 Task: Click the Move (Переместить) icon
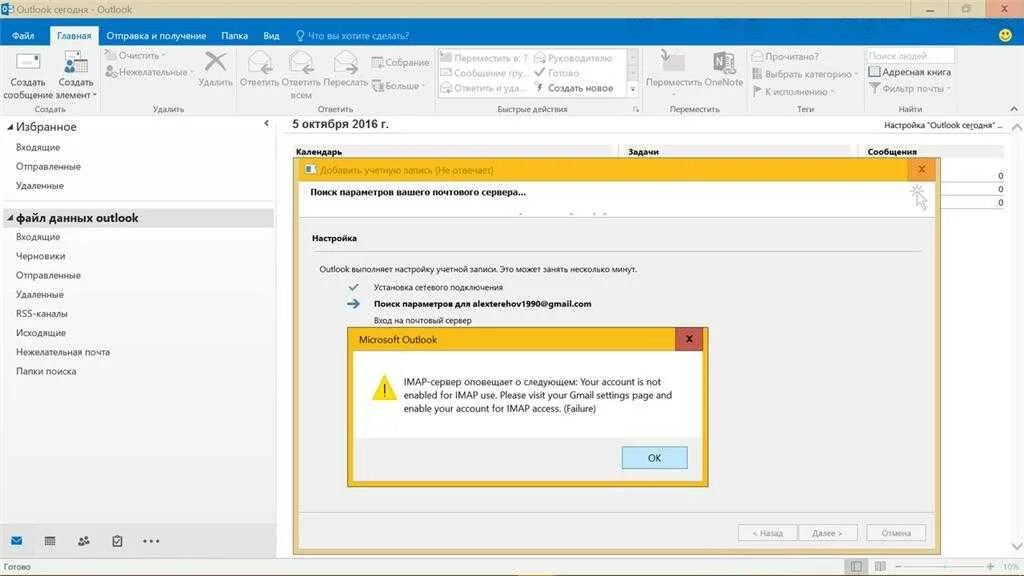point(673,63)
